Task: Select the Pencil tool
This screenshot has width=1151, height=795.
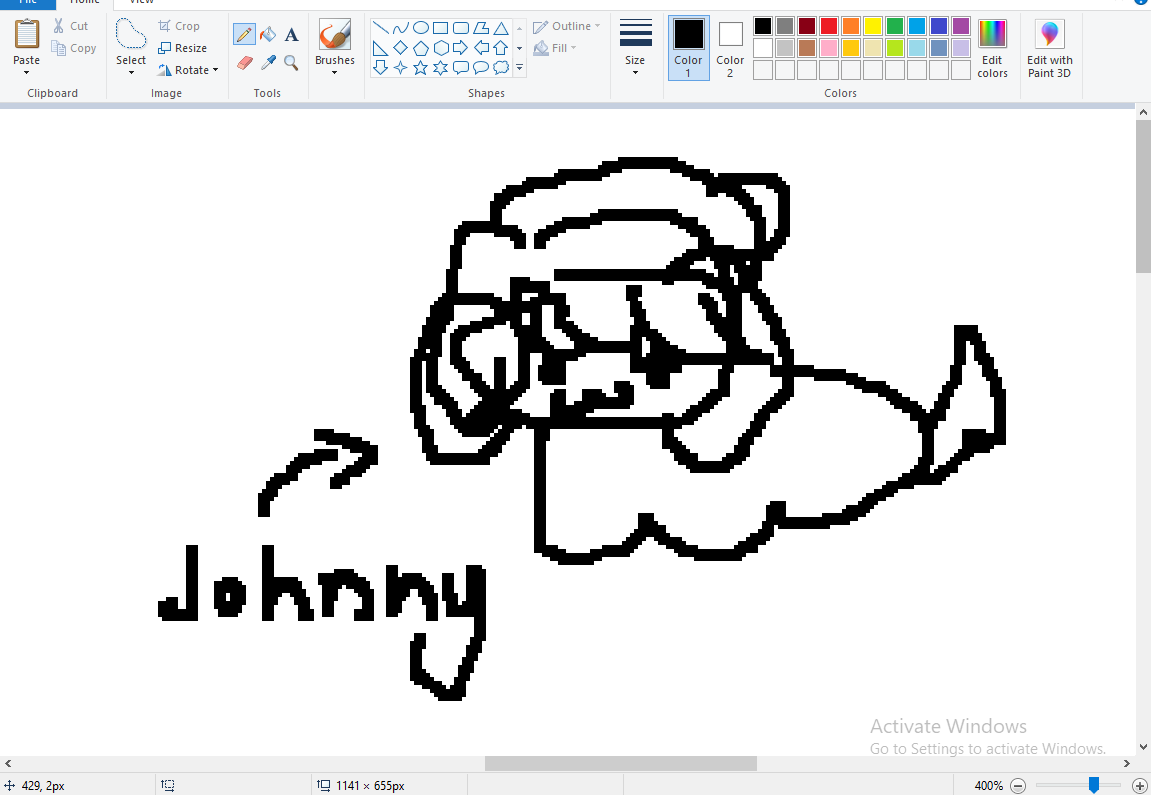Action: click(x=244, y=33)
